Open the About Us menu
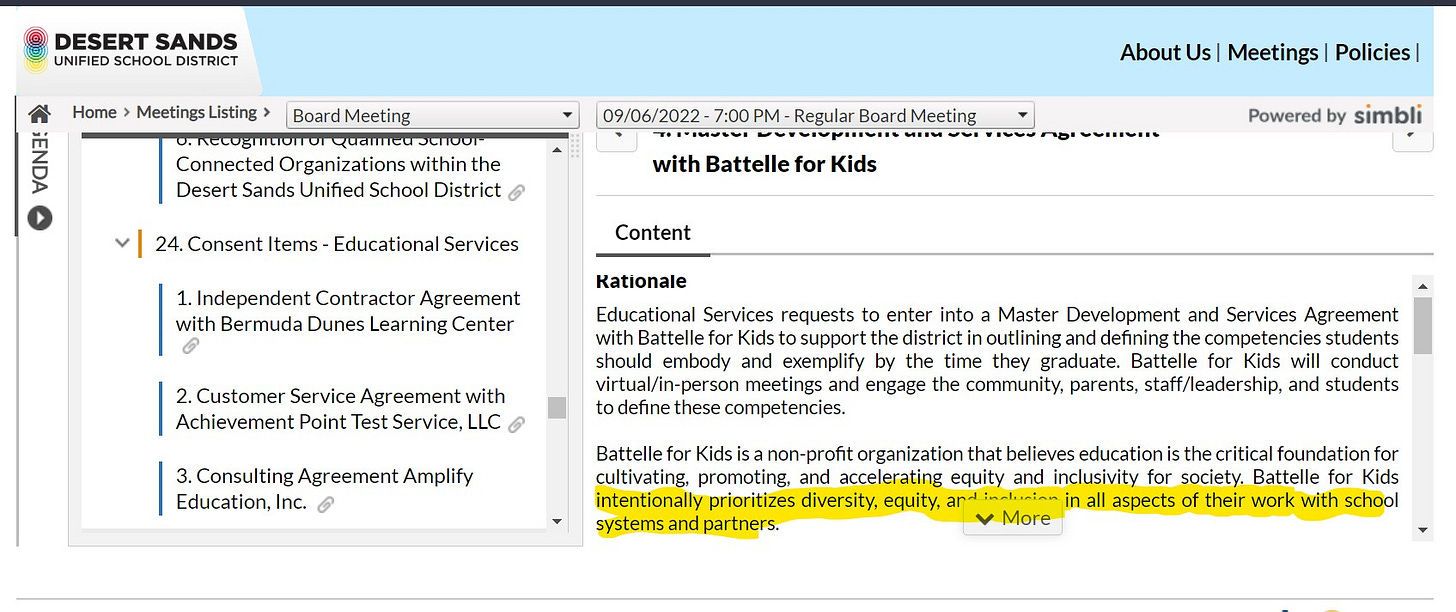Image resolution: width=1456 pixels, height=612 pixels. [1165, 52]
